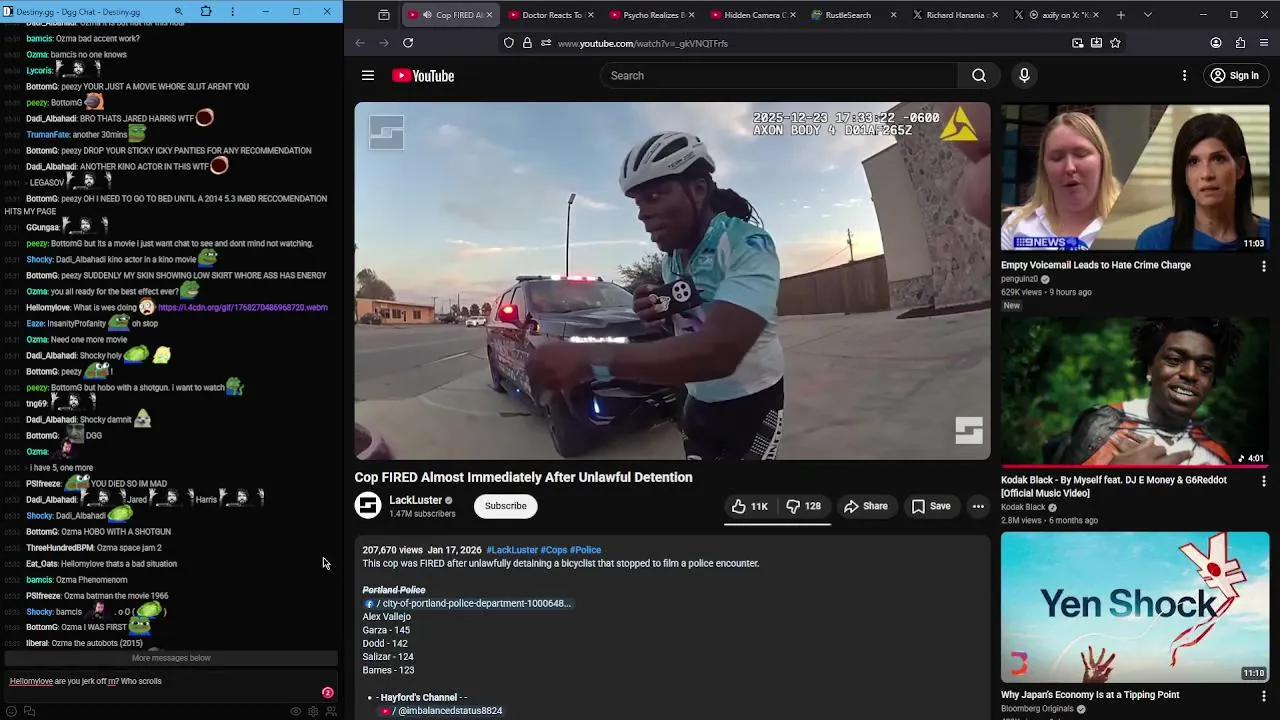Screen dimensions: 1280x720
Task: Like the video with 11K likes
Action: coord(749,506)
